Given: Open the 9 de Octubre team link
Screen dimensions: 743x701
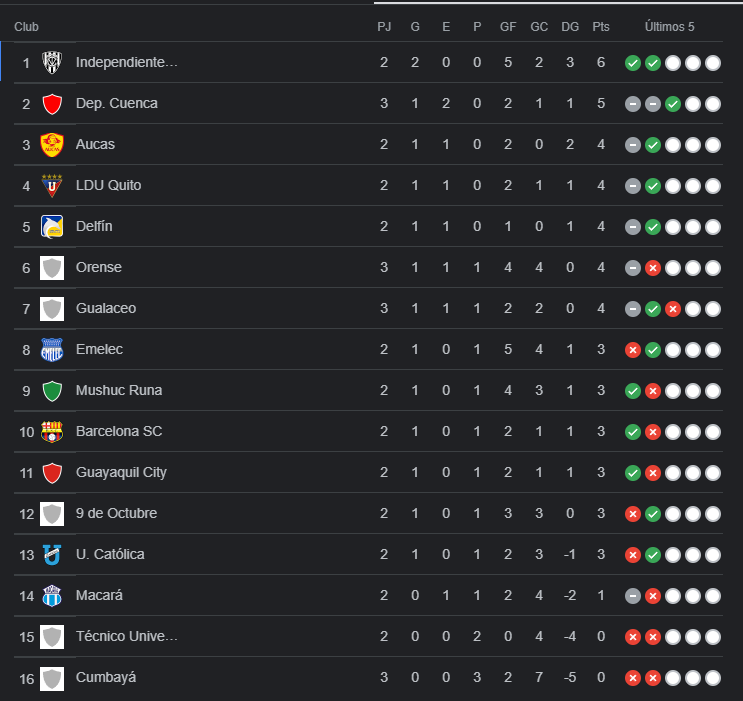Looking at the screenshot, I should click(116, 513).
